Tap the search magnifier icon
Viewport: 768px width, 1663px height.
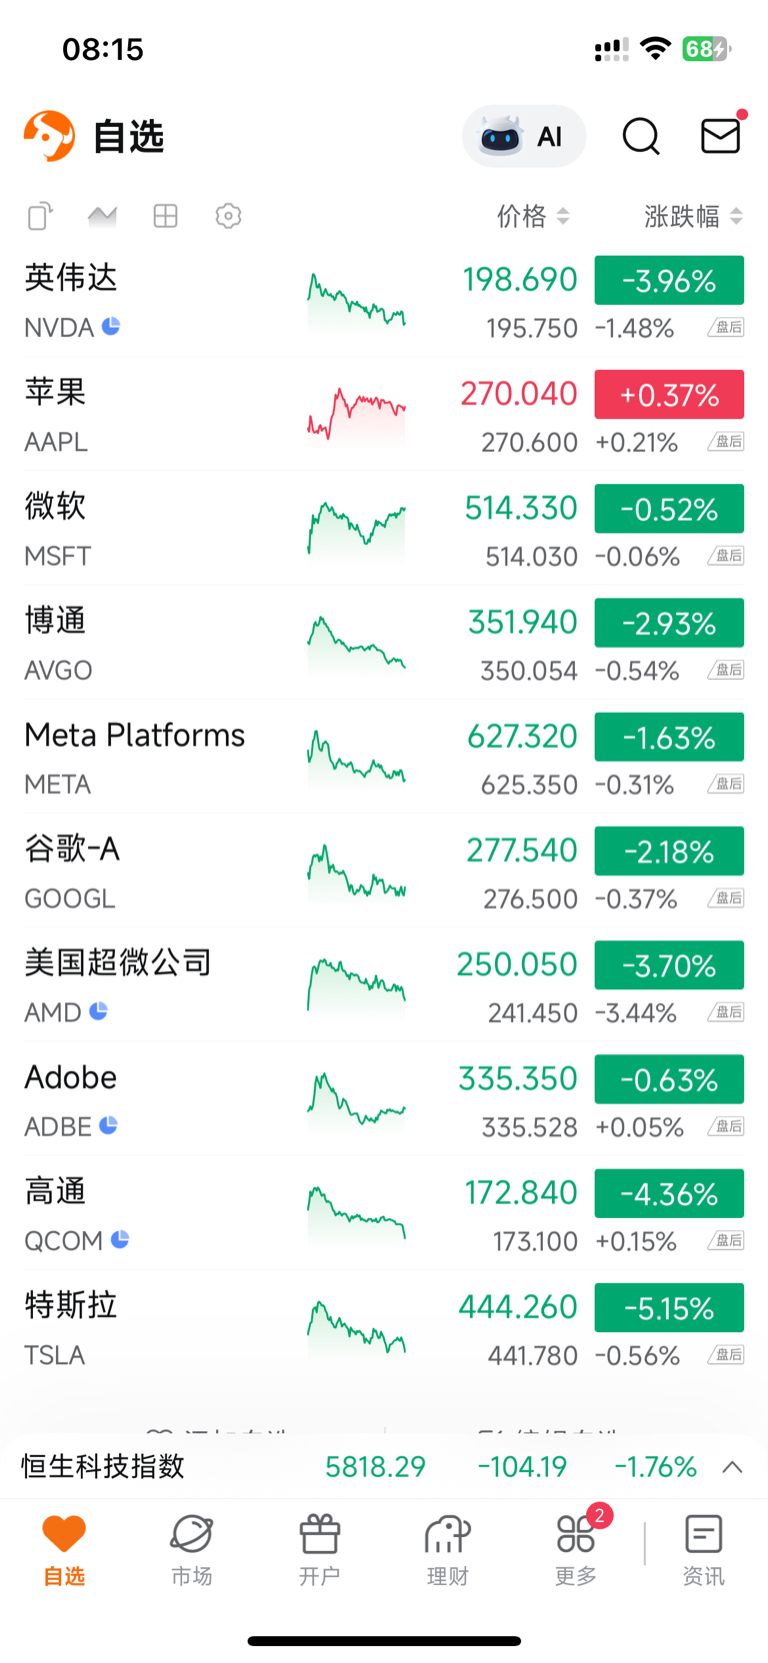coord(641,136)
